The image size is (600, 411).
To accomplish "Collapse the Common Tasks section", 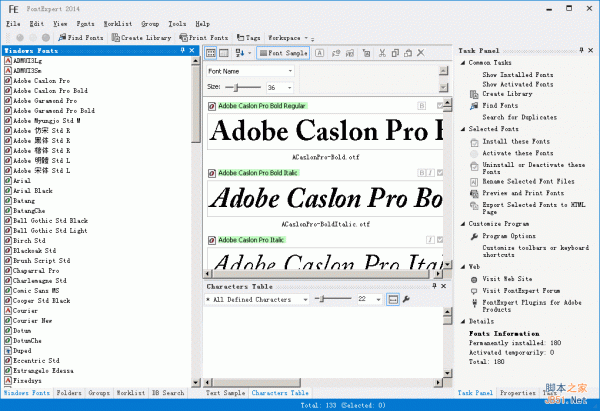I will [x=463, y=62].
